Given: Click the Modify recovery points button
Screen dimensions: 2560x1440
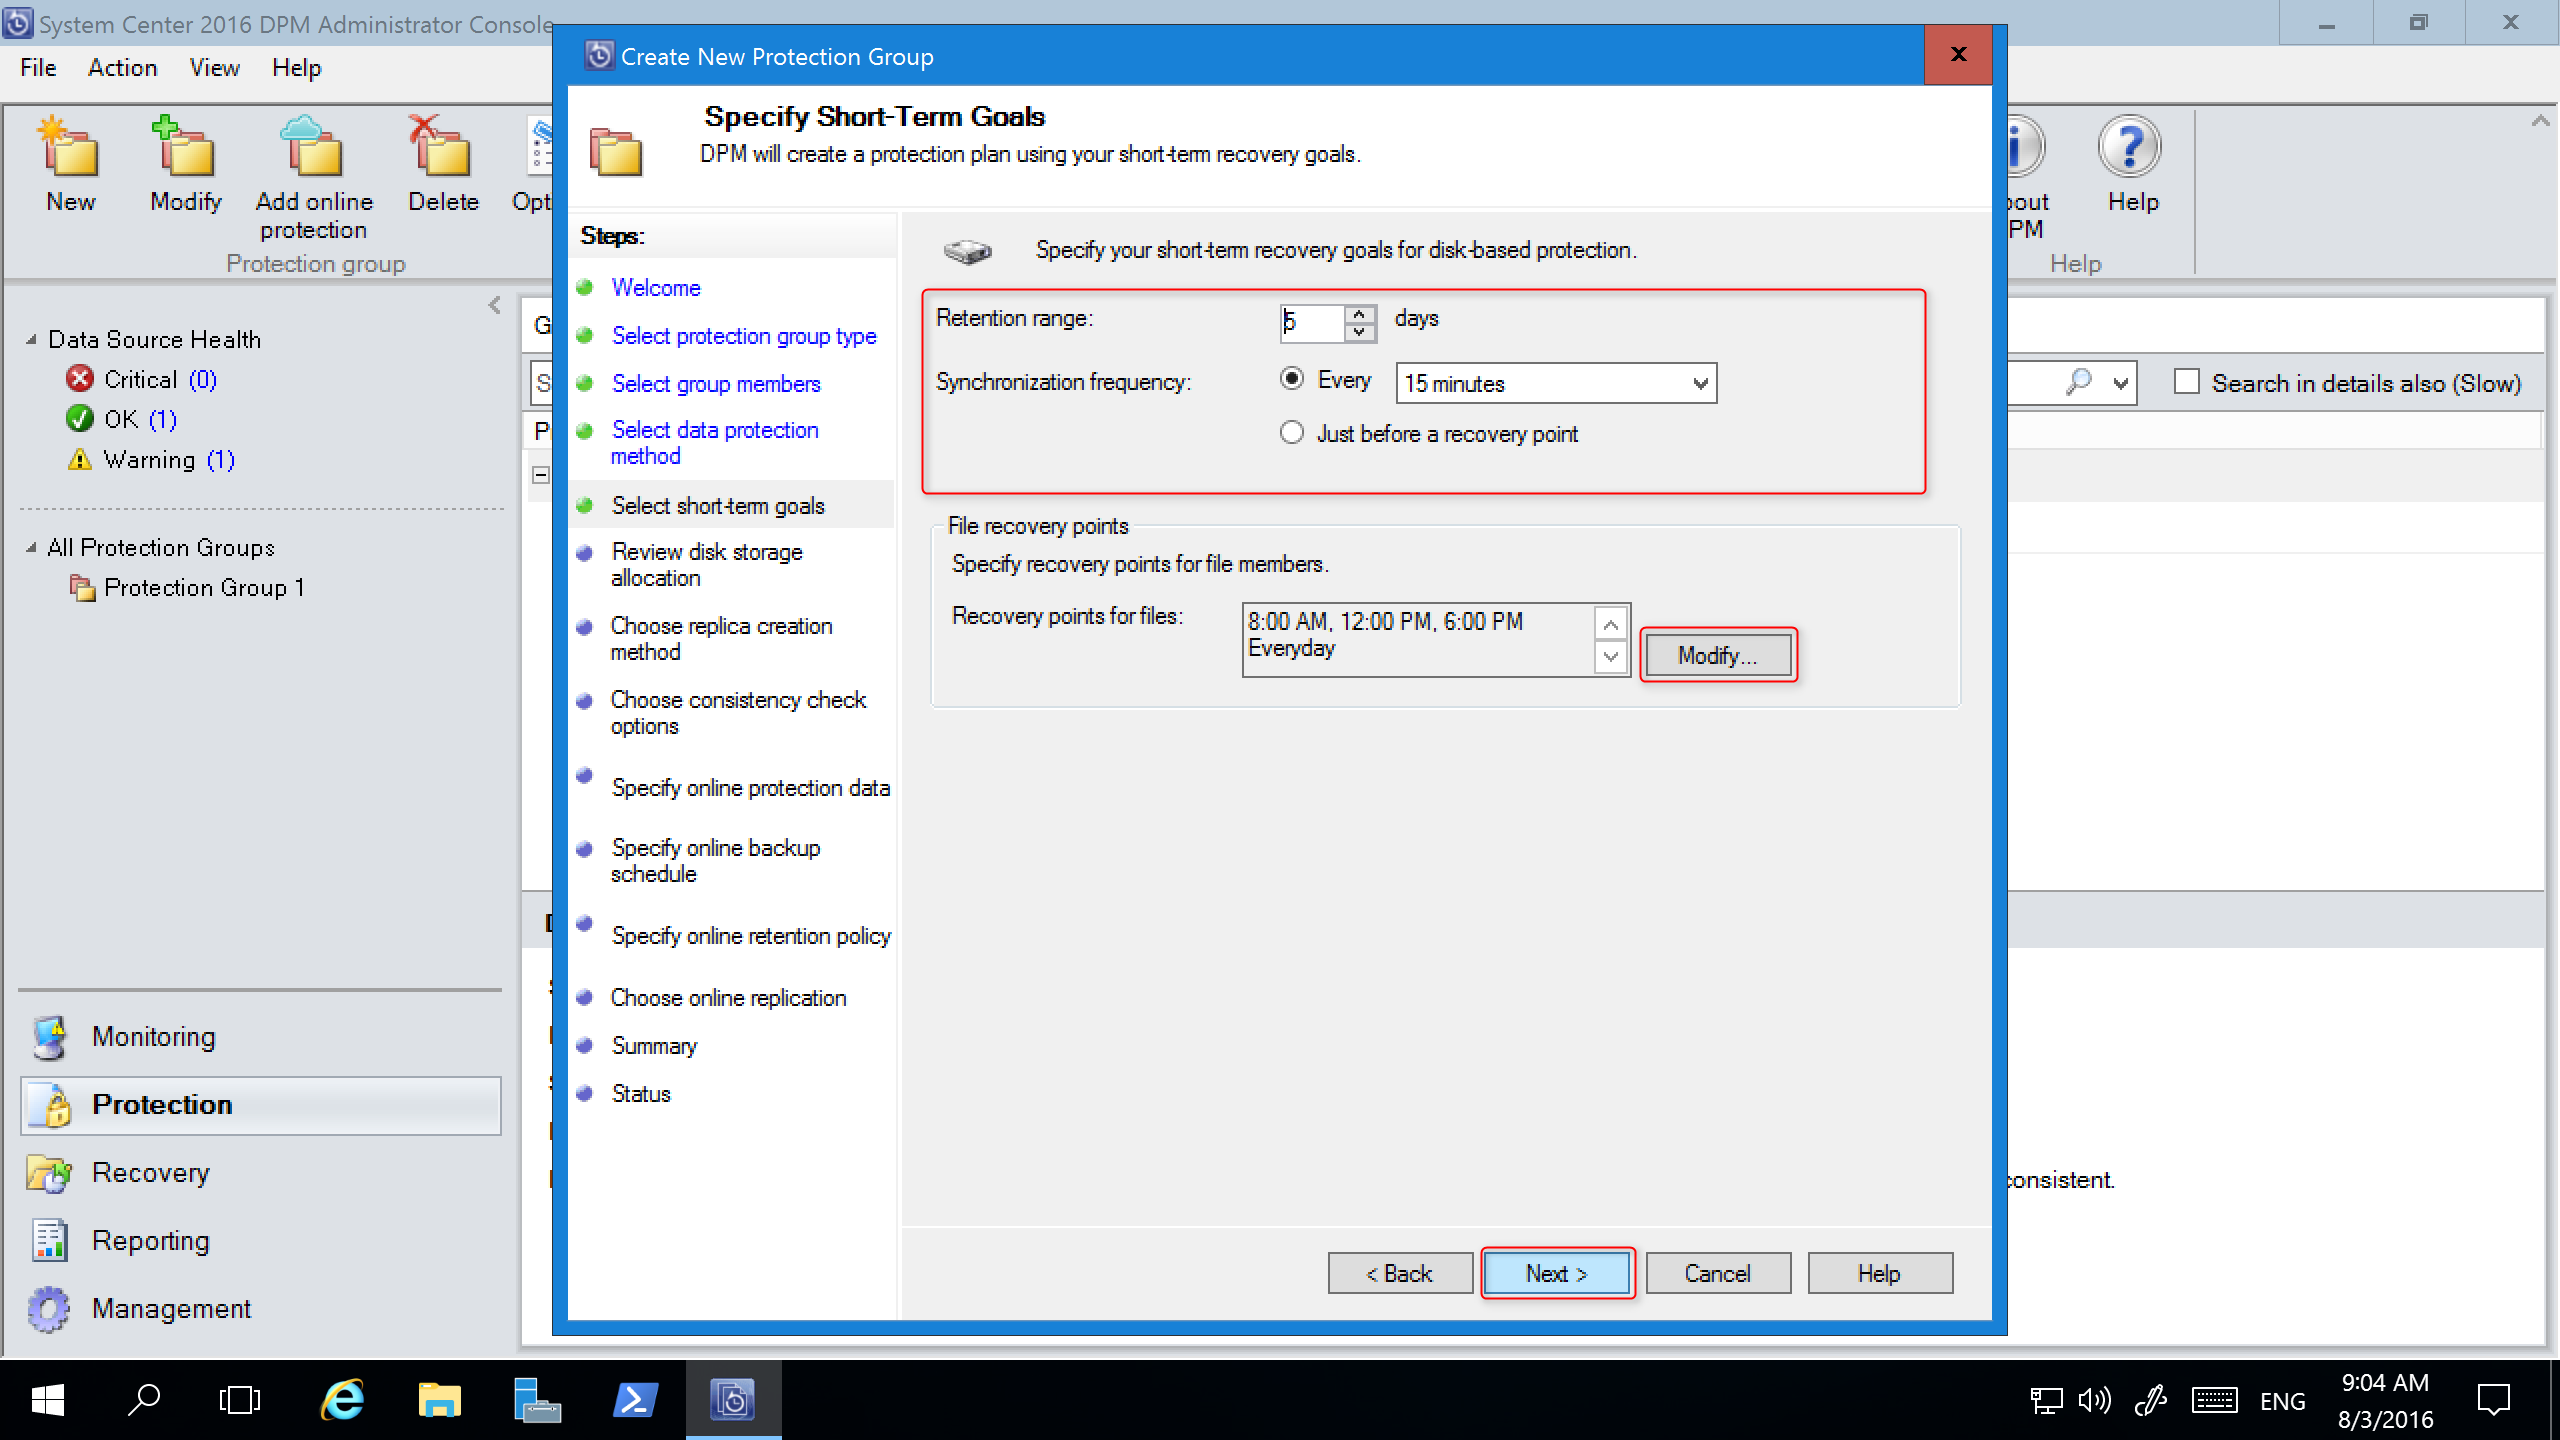Looking at the screenshot, I should click(x=1716, y=654).
